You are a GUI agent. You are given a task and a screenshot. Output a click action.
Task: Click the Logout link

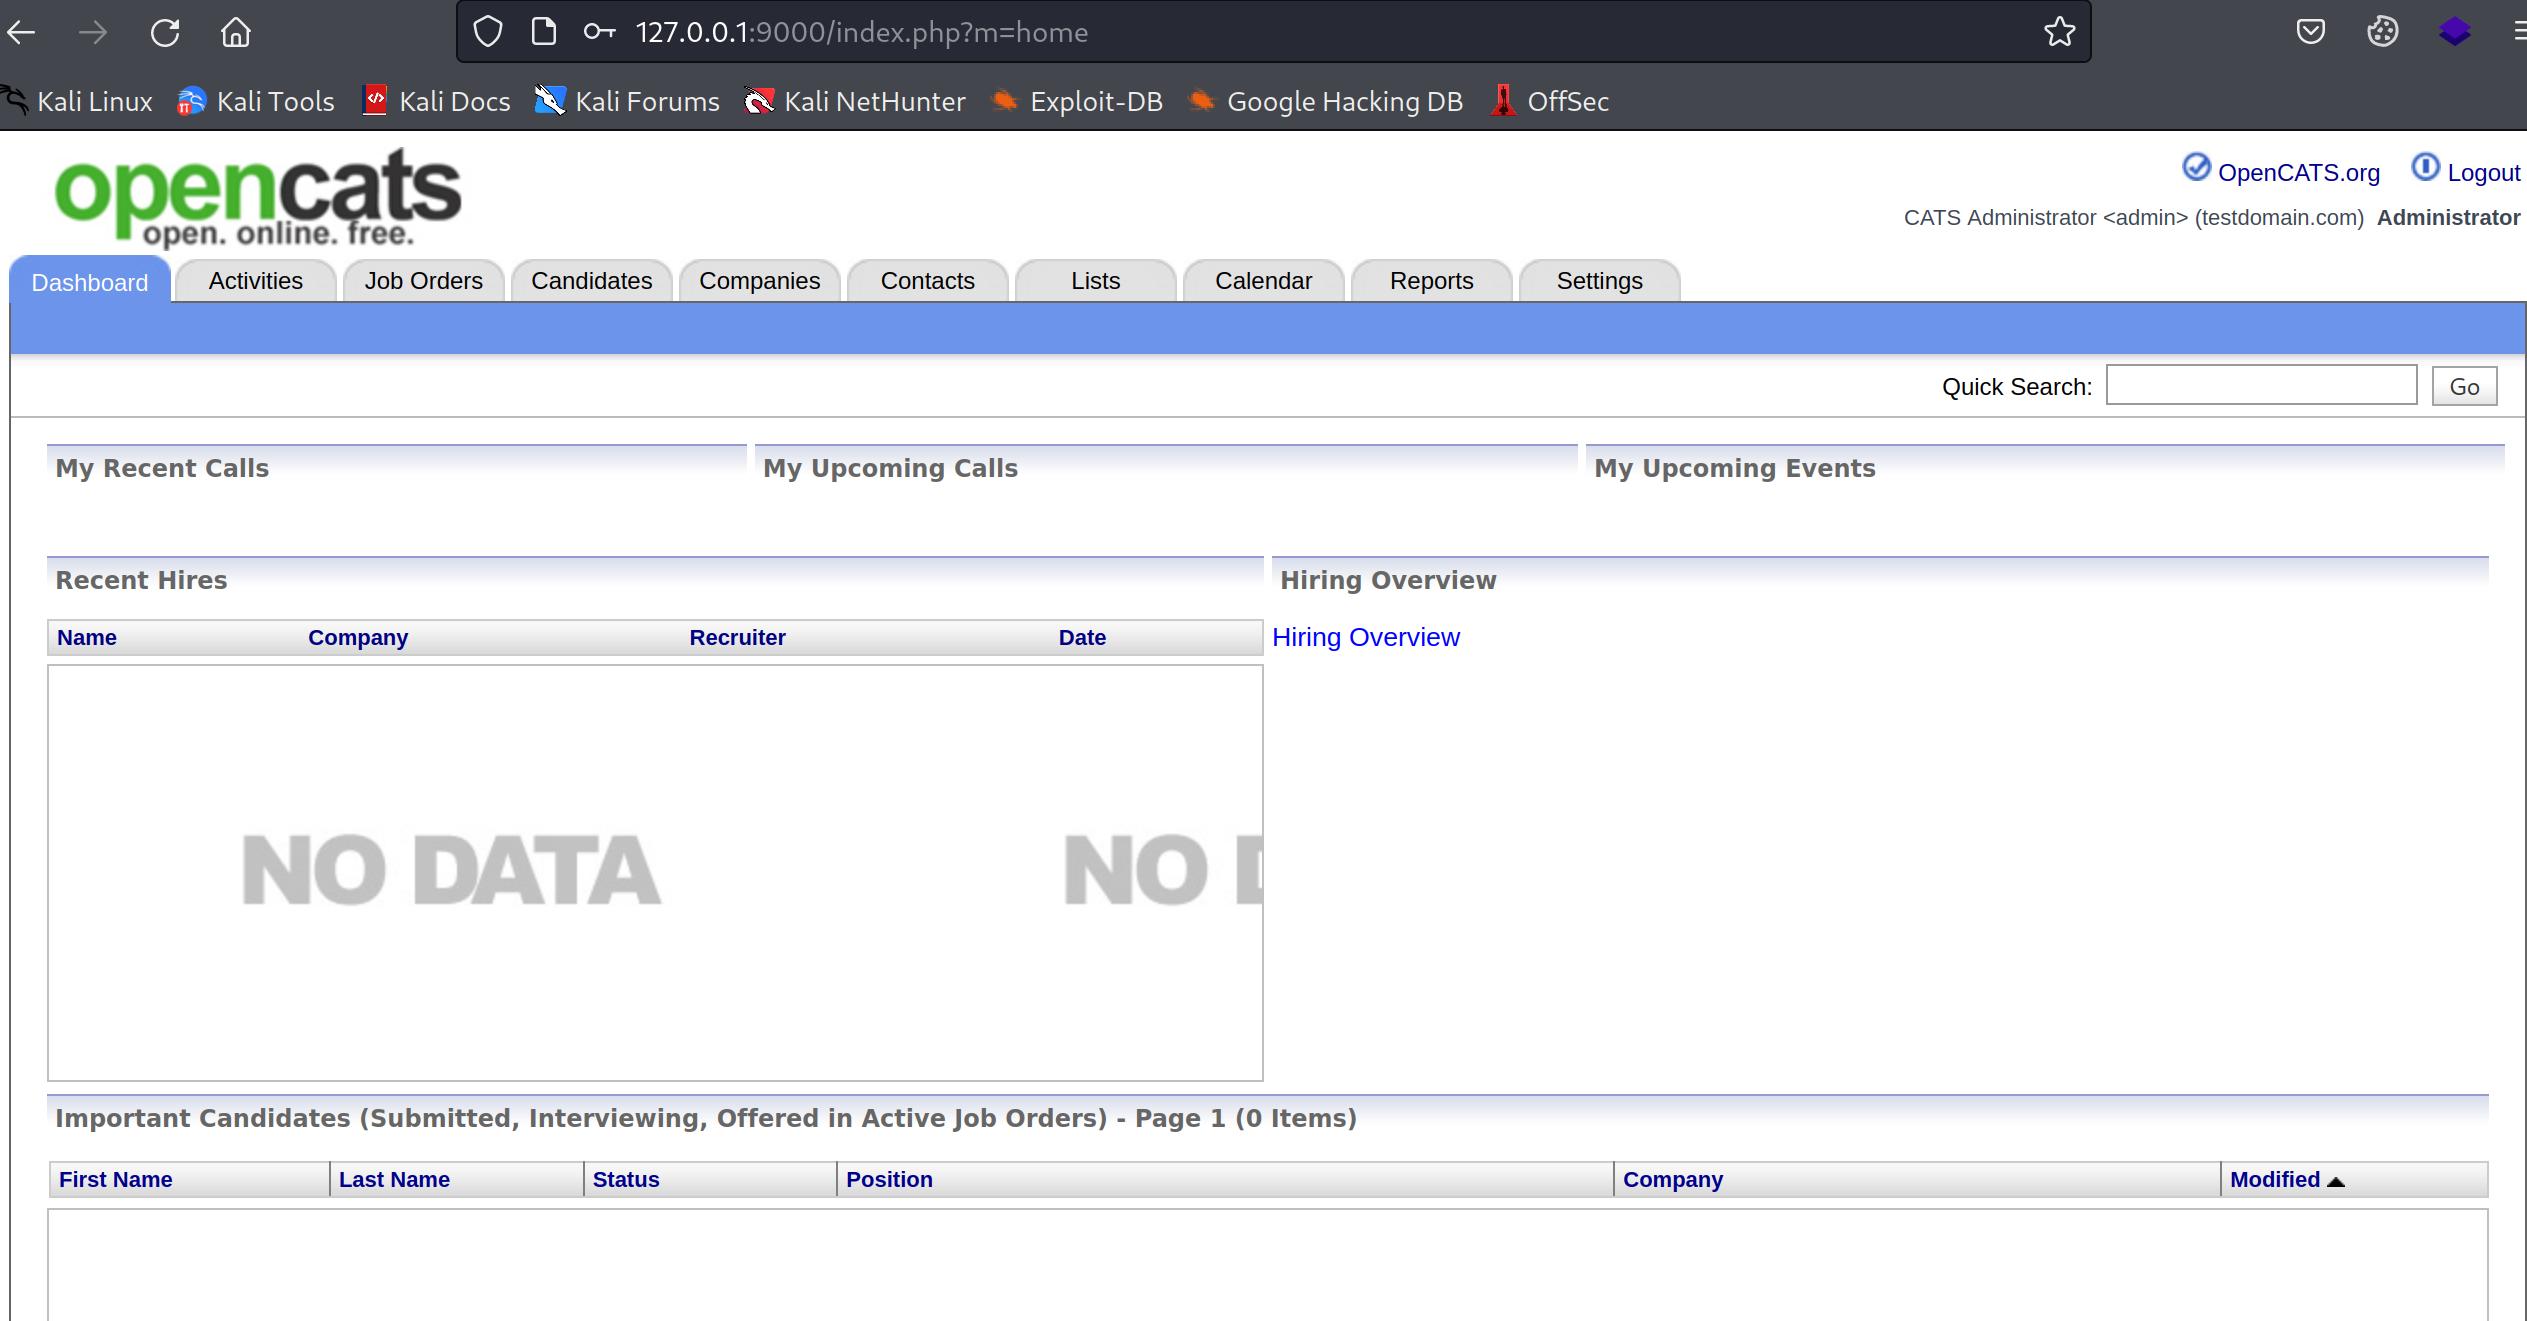point(2482,173)
